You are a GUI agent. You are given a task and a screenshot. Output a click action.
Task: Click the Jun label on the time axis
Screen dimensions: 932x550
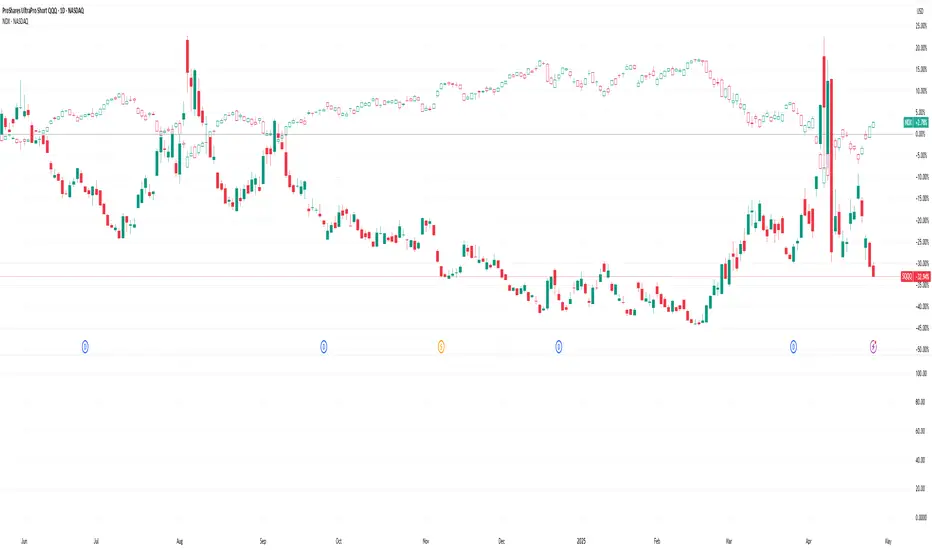[24, 541]
